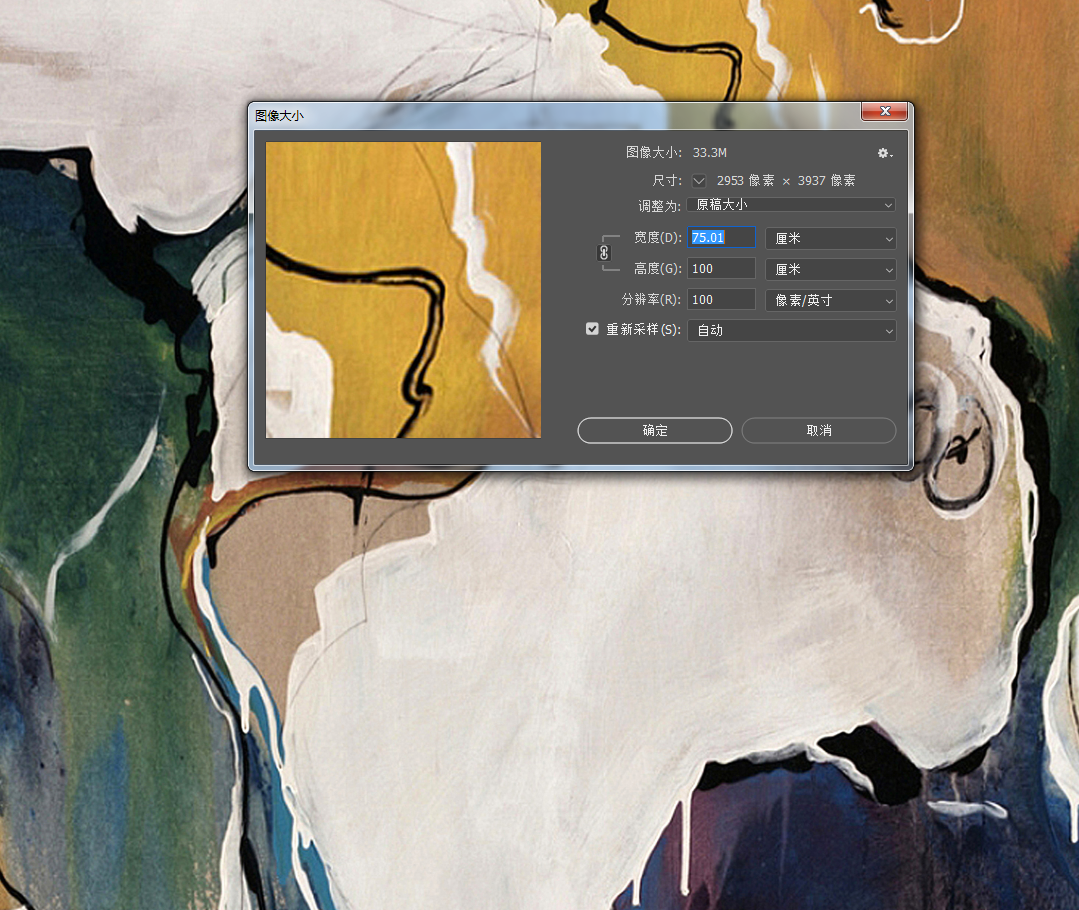Screen dimensions: 1079x910
Task: Open the 宽度 unit 厘米 dropdown
Action: tap(831, 238)
